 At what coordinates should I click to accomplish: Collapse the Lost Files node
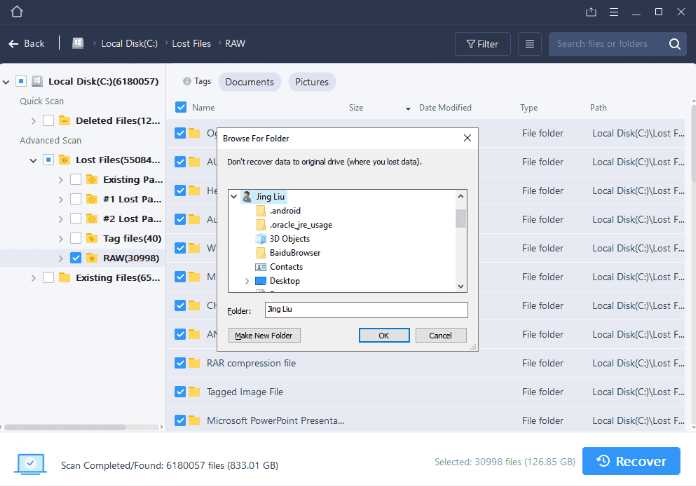pos(33,160)
